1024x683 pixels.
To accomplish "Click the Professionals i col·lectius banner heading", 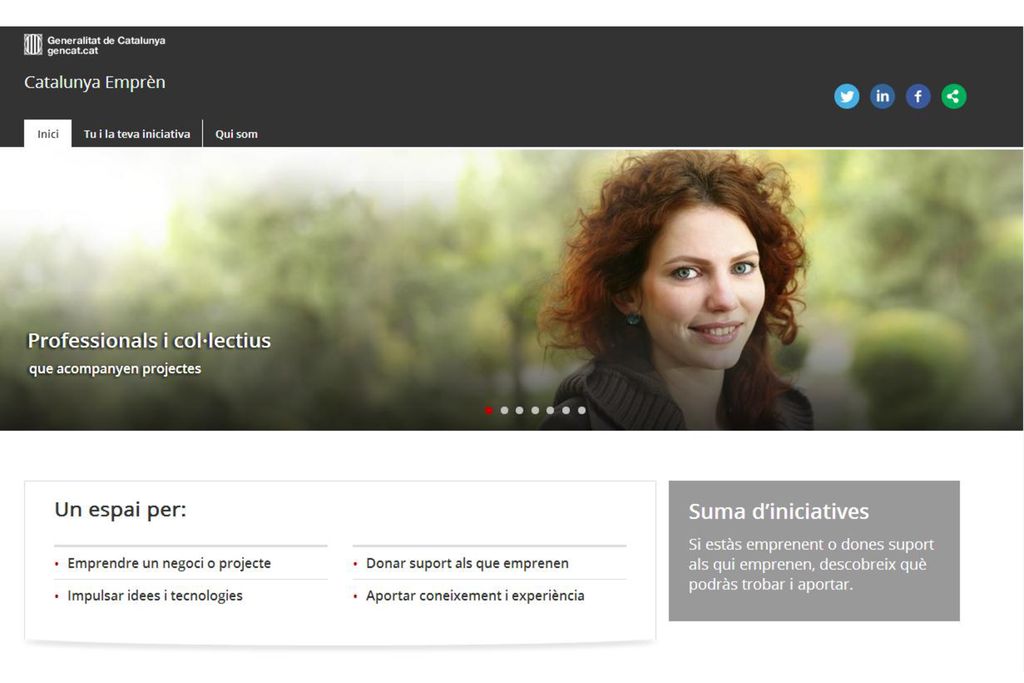I will [x=149, y=340].
